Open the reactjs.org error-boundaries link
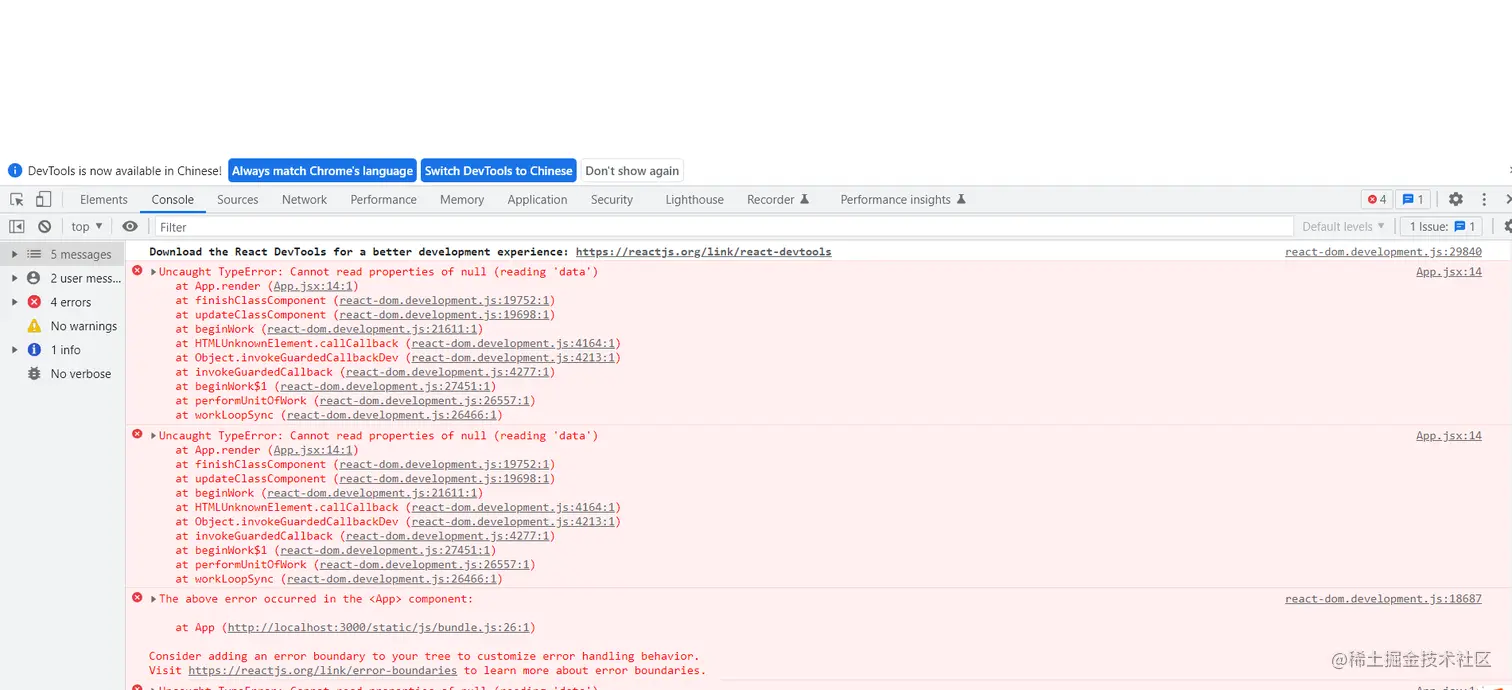Screen dimensions: 1512x690 click(322, 671)
